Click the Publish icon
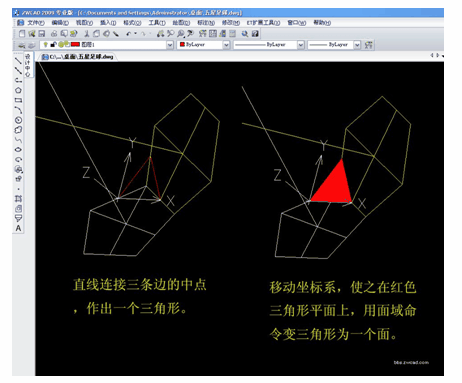The height and width of the screenshot is (383, 462). [73, 34]
